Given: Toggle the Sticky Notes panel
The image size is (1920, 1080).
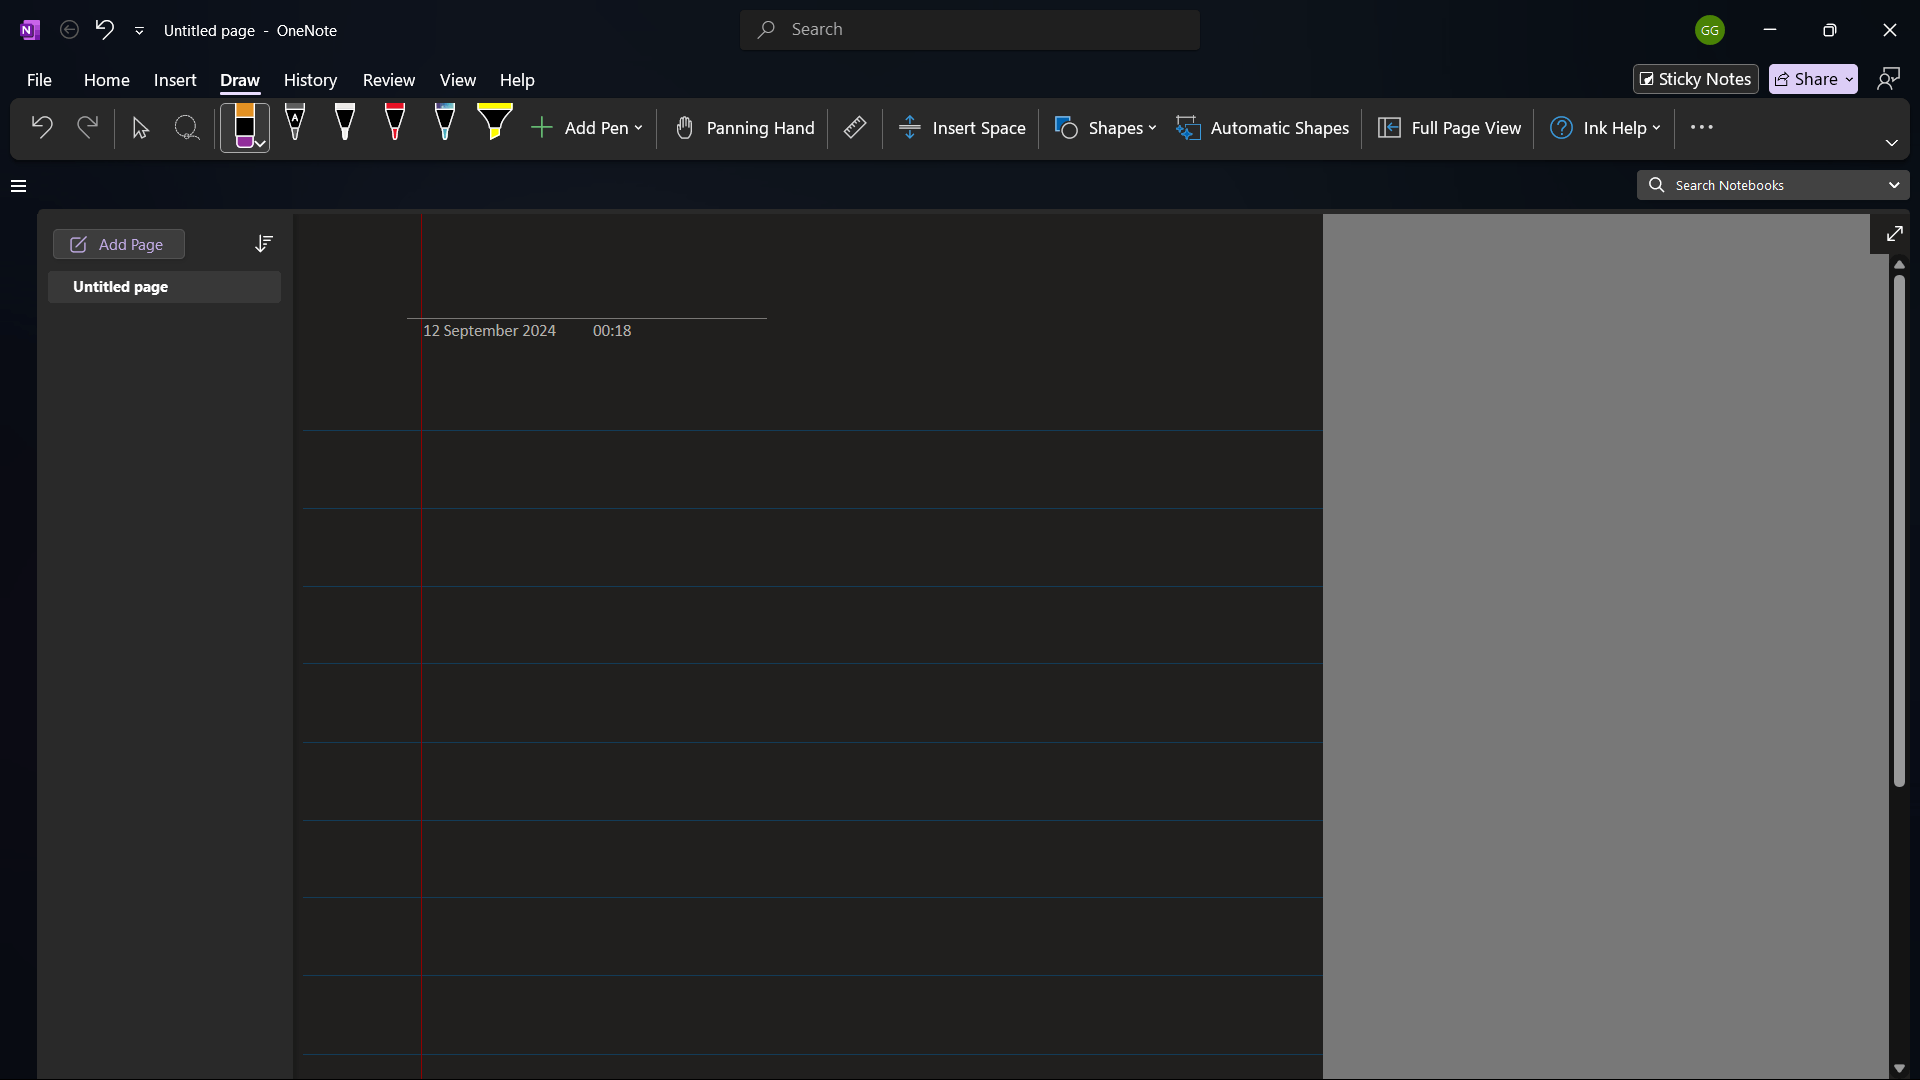Looking at the screenshot, I should pyautogui.click(x=1695, y=78).
